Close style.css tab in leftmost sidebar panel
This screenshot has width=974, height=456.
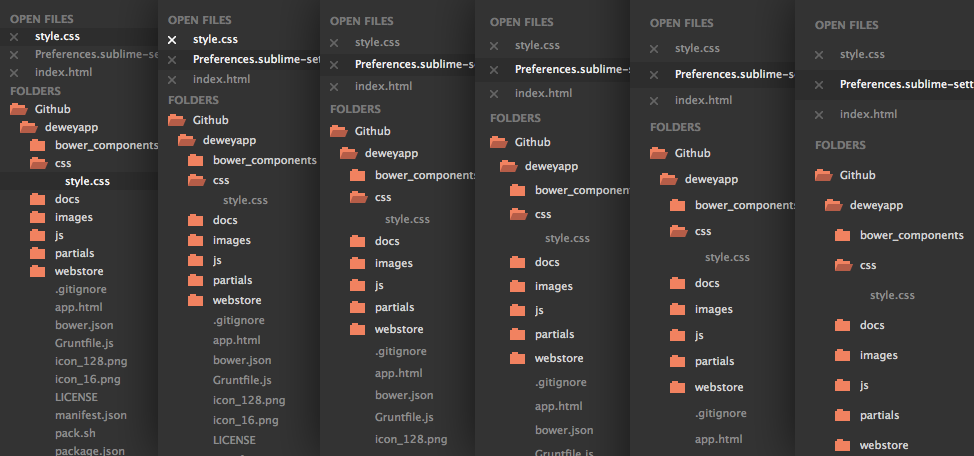[x=14, y=37]
